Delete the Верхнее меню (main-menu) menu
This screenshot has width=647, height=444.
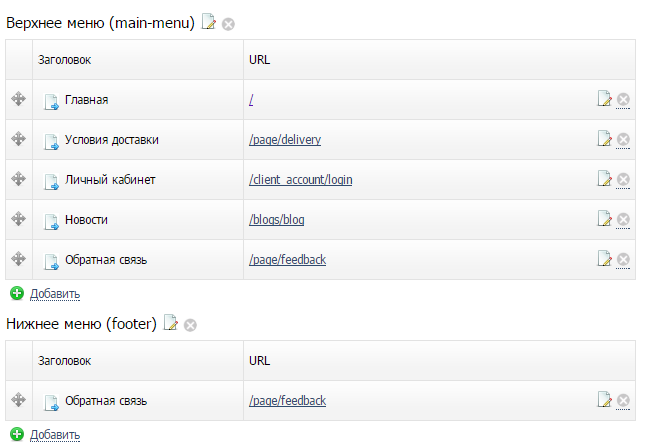tap(228, 24)
